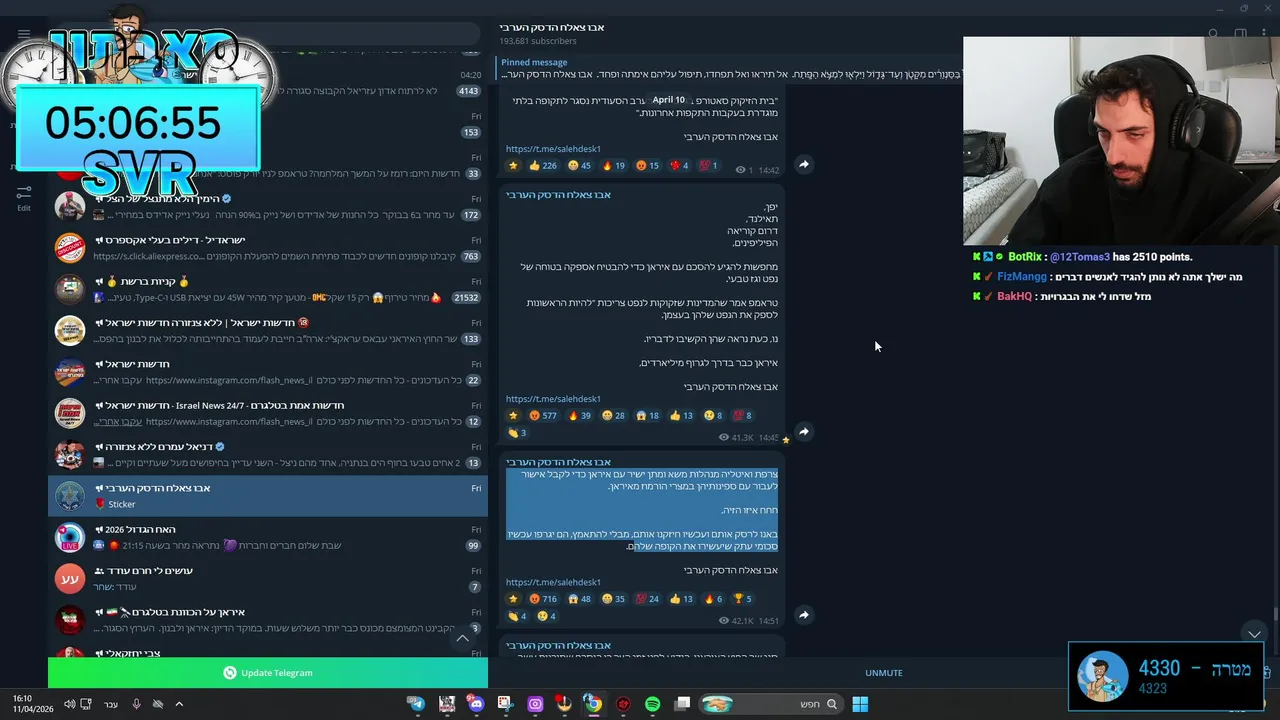Switch input language 'עבר' in tray
1280x720 pixels.
(x=111, y=704)
